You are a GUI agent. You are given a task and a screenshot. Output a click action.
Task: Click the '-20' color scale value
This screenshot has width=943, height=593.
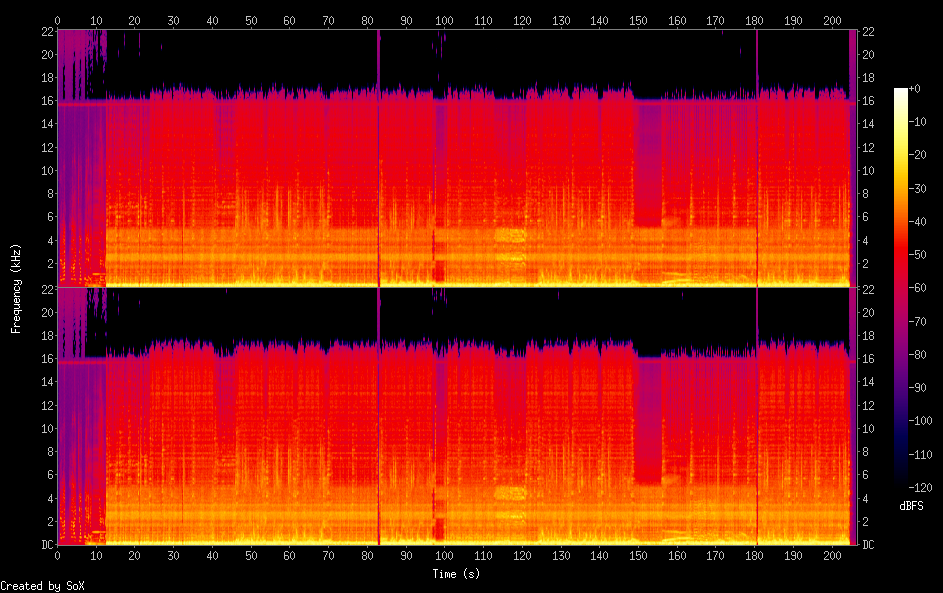(917, 155)
